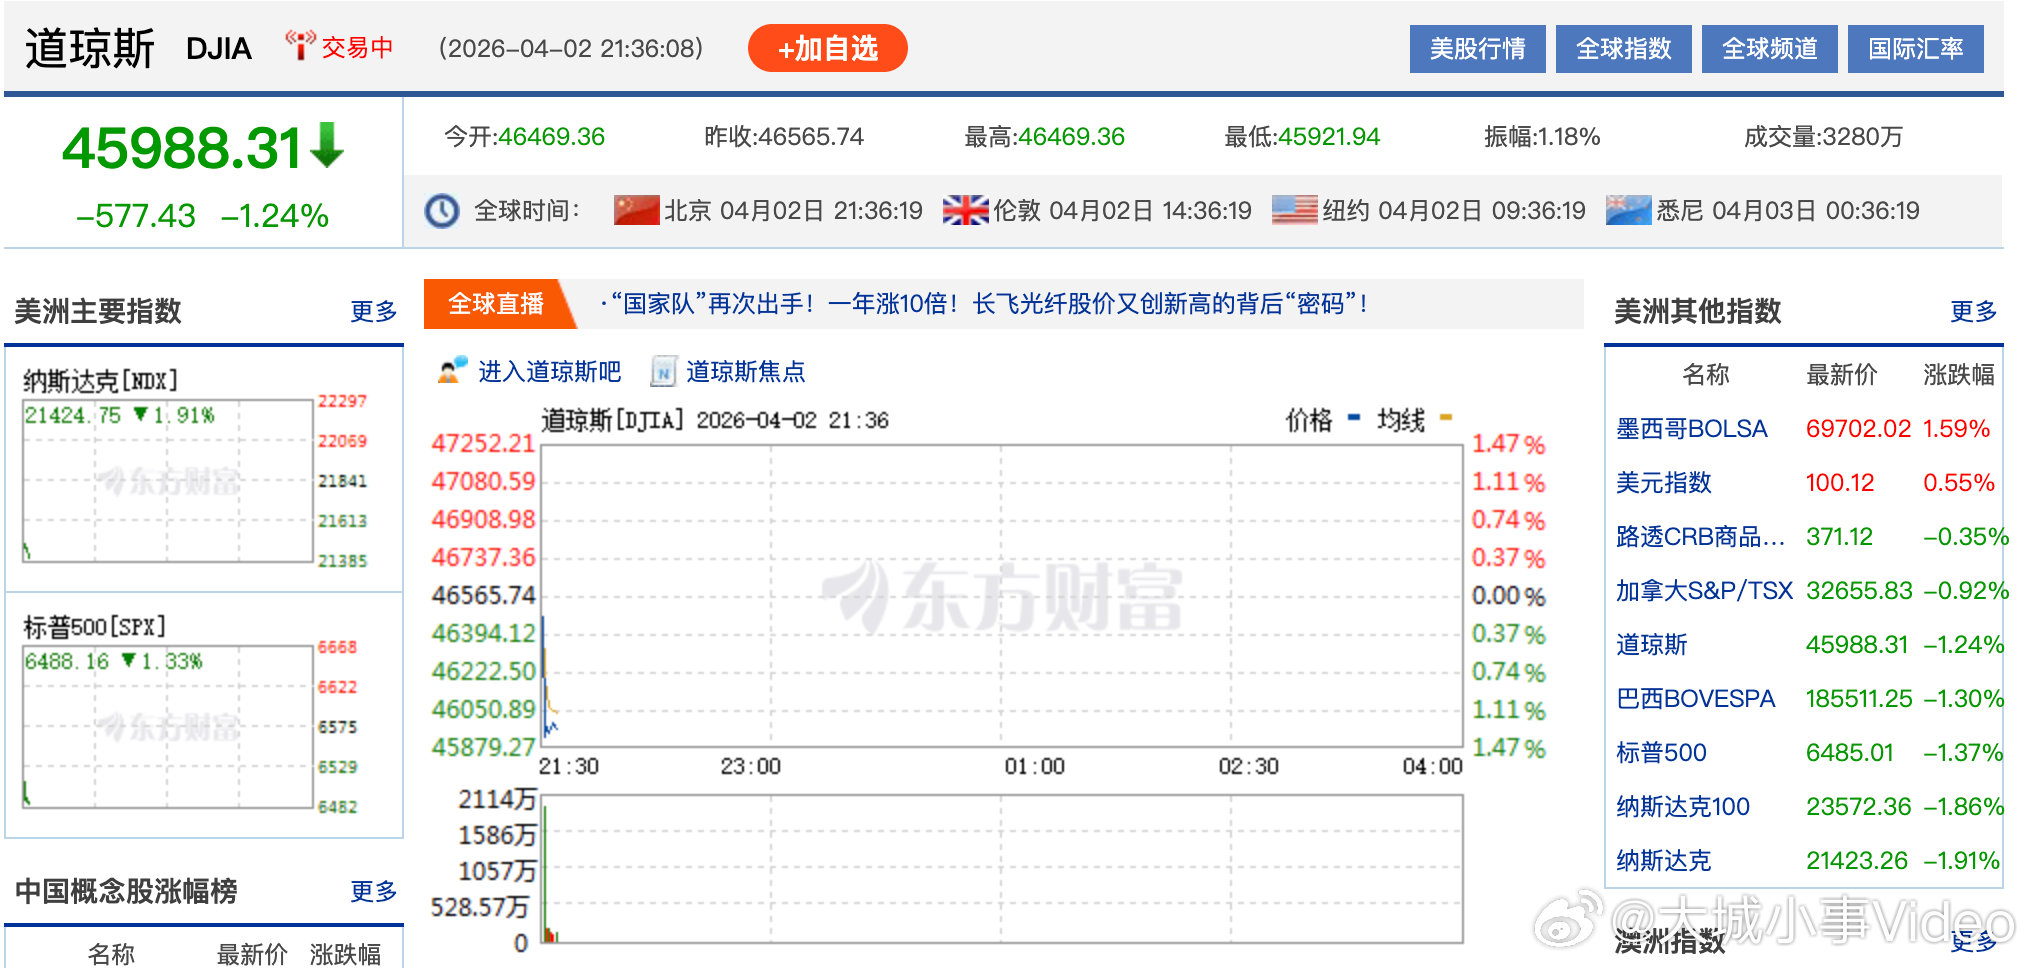Add DJIA to watchlist with +加自选
Image resolution: width=2032 pixels, height=968 pixels.
click(827, 48)
